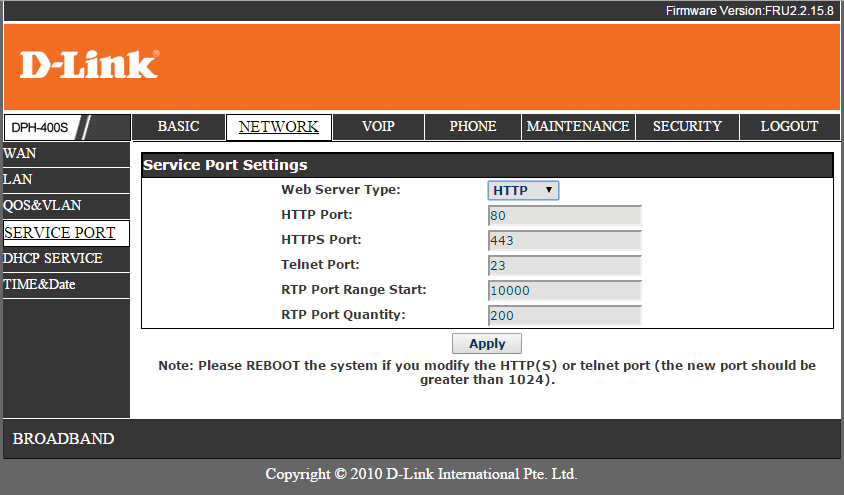Screen dimensions: 844x495
Task: Select LAN from the sidebar
Action: [18, 180]
